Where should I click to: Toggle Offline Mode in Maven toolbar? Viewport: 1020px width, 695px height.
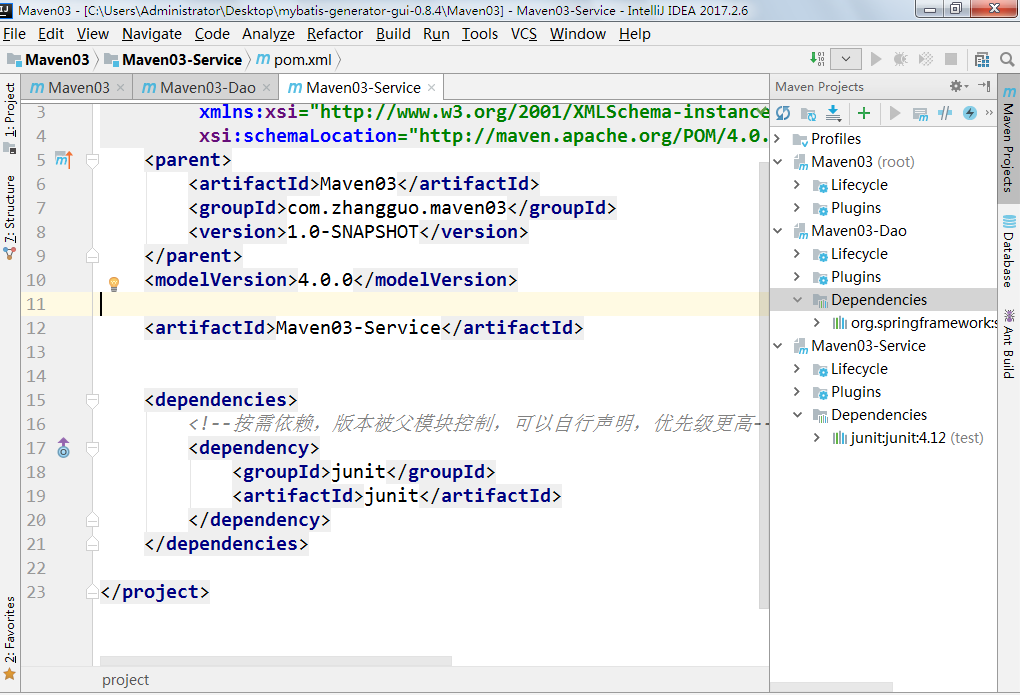pos(945,113)
